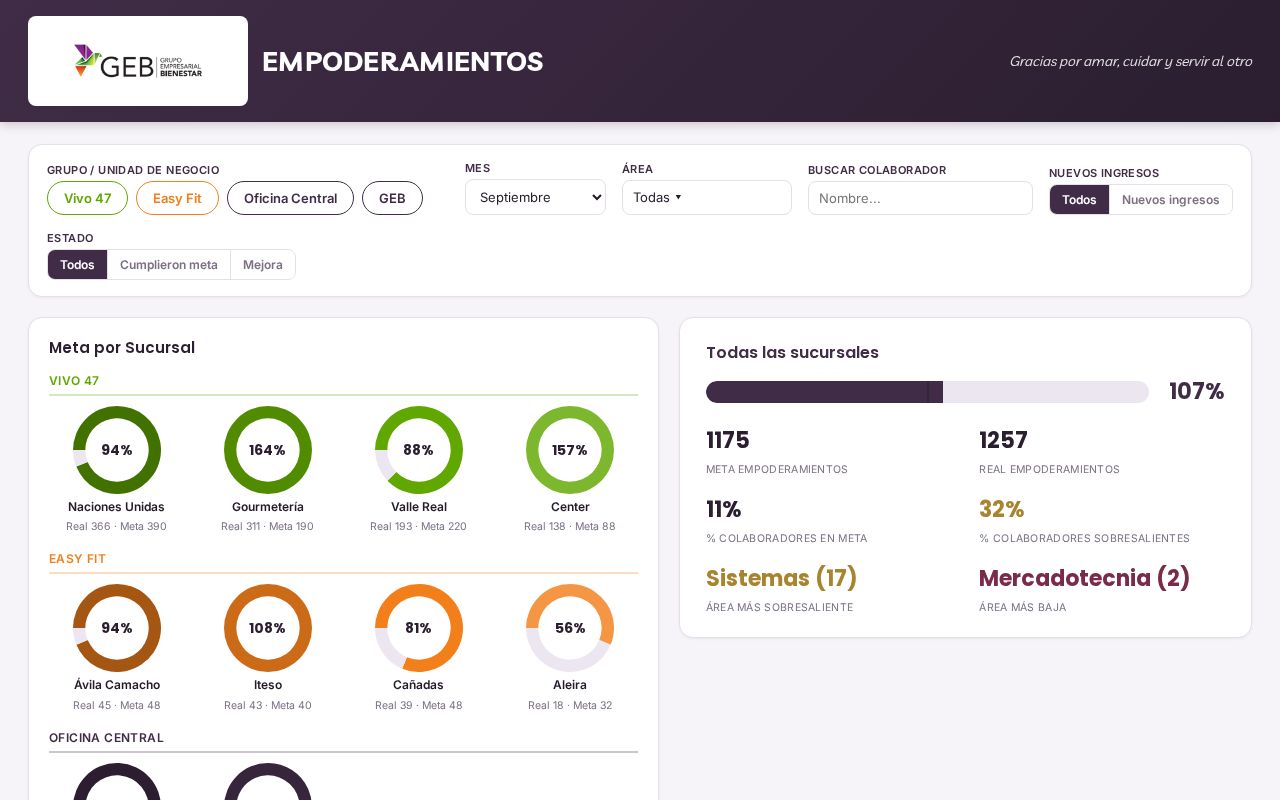The height and width of the screenshot is (800, 1280).
Task: Click the Aleira 56% donut chart
Action: (570, 628)
